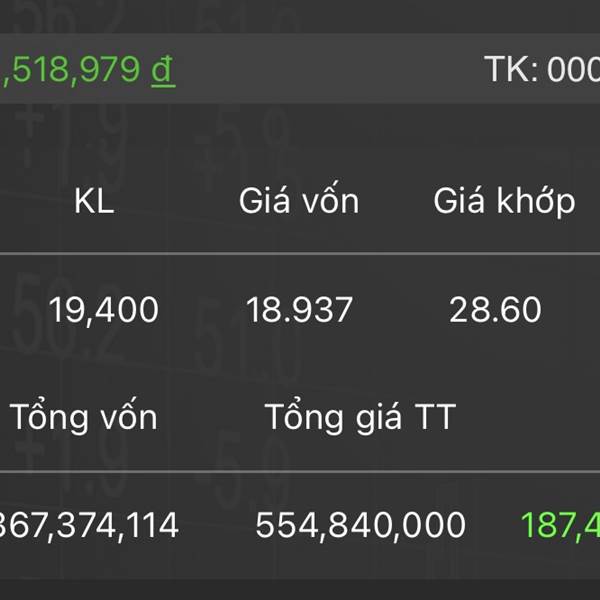Sort holdings by the KL column header

click(x=94, y=201)
